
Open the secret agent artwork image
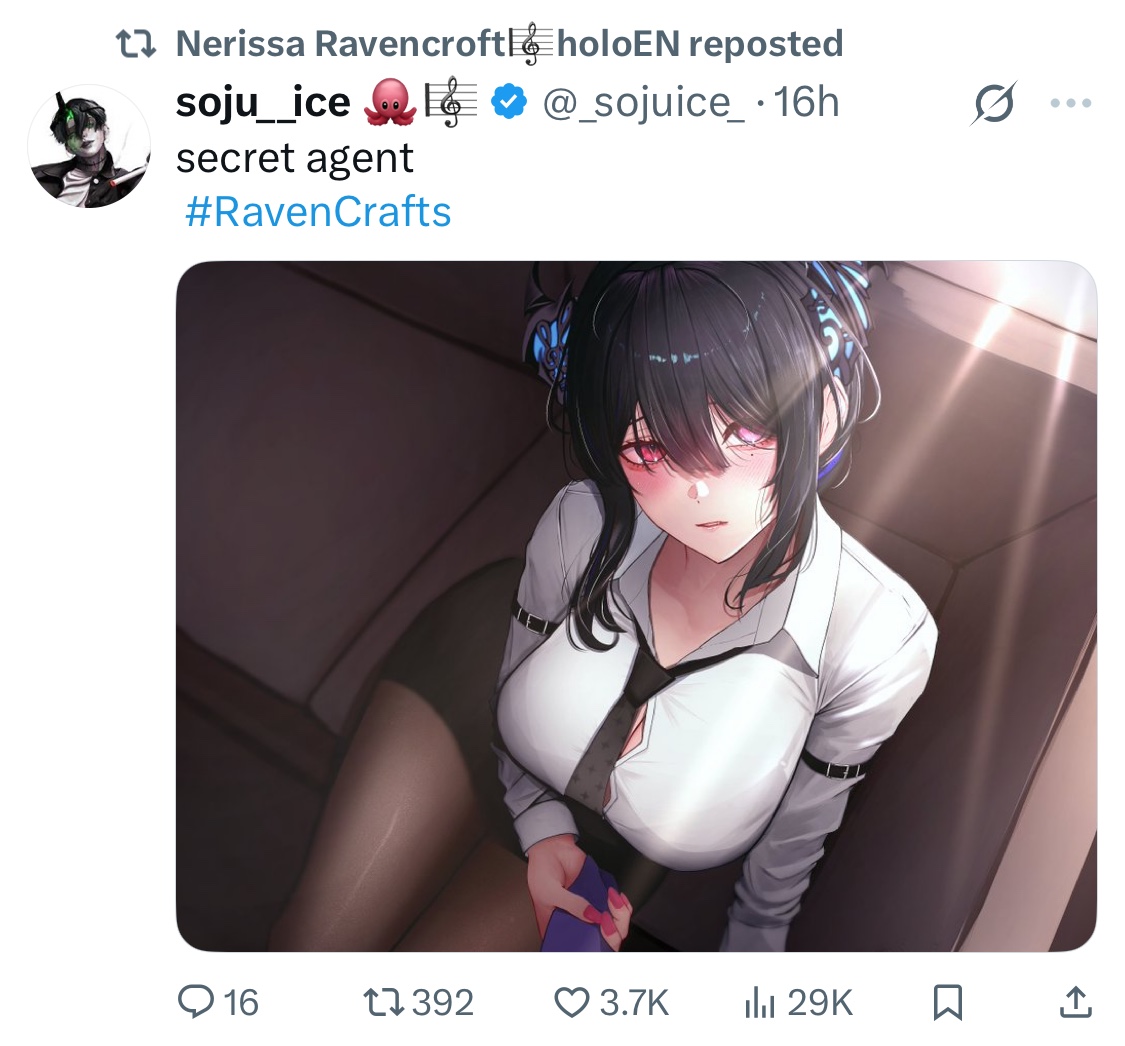click(636, 606)
